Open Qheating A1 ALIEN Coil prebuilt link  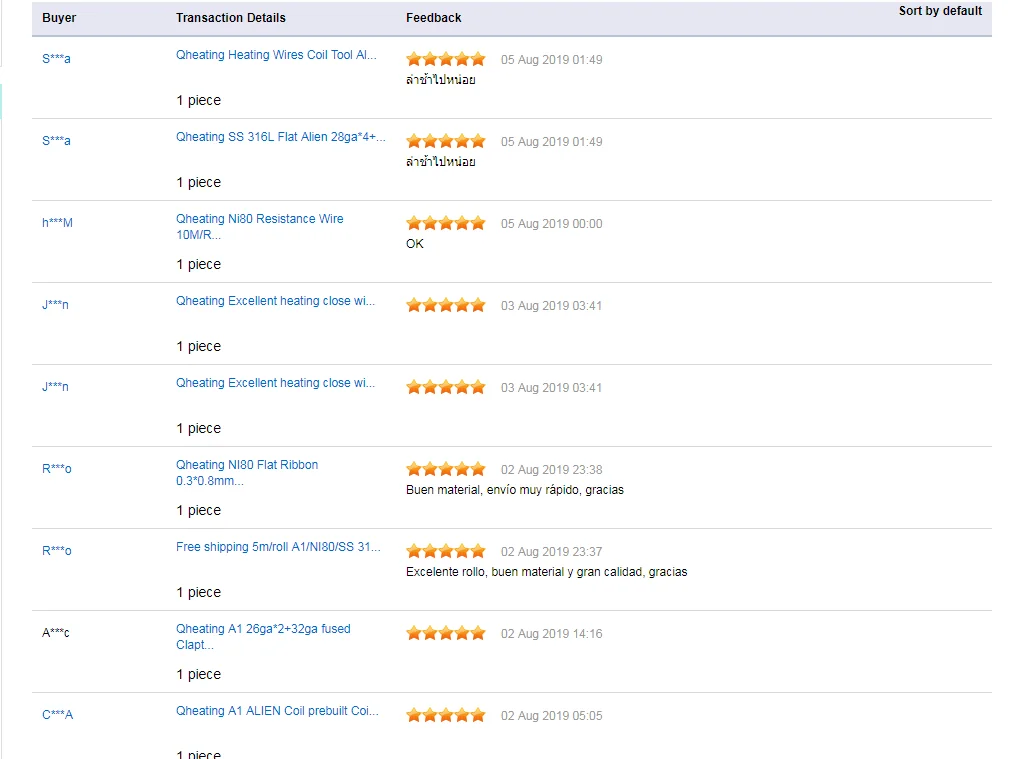[277, 711]
